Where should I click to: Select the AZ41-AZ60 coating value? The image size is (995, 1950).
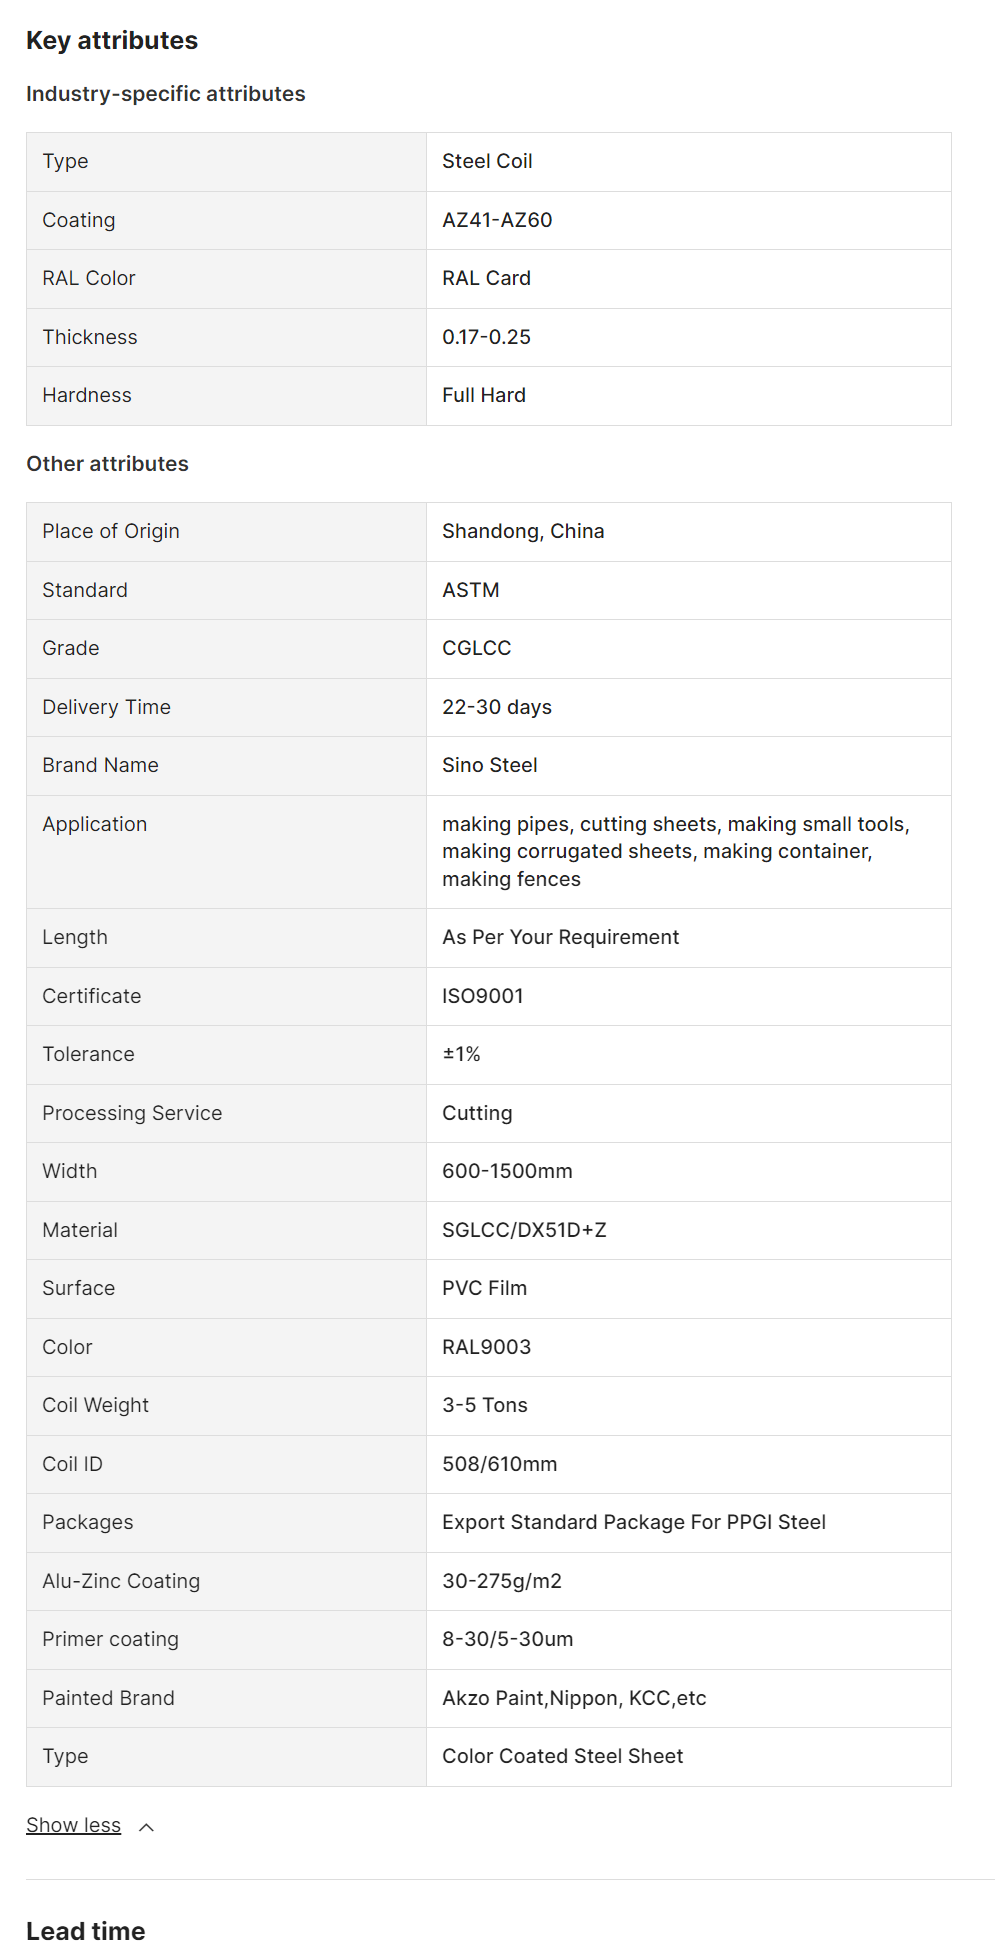click(497, 220)
